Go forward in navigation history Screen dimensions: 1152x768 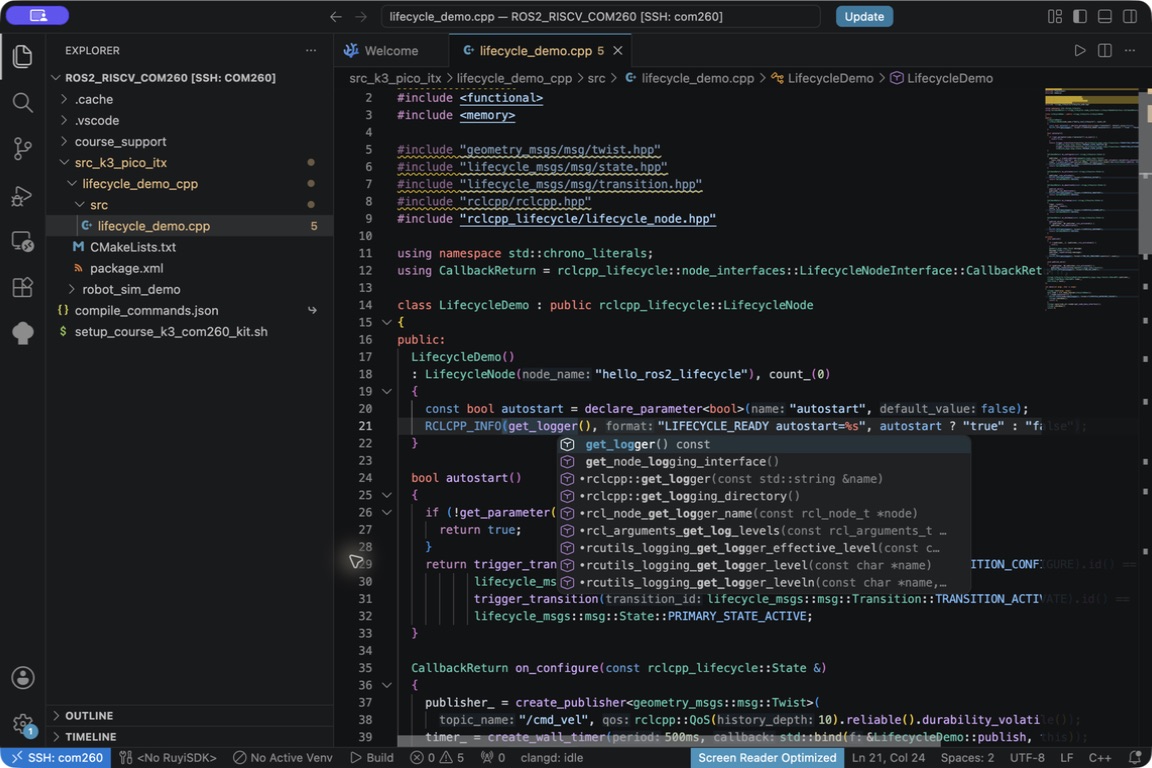pyautogui.click(x=361, y=16)
